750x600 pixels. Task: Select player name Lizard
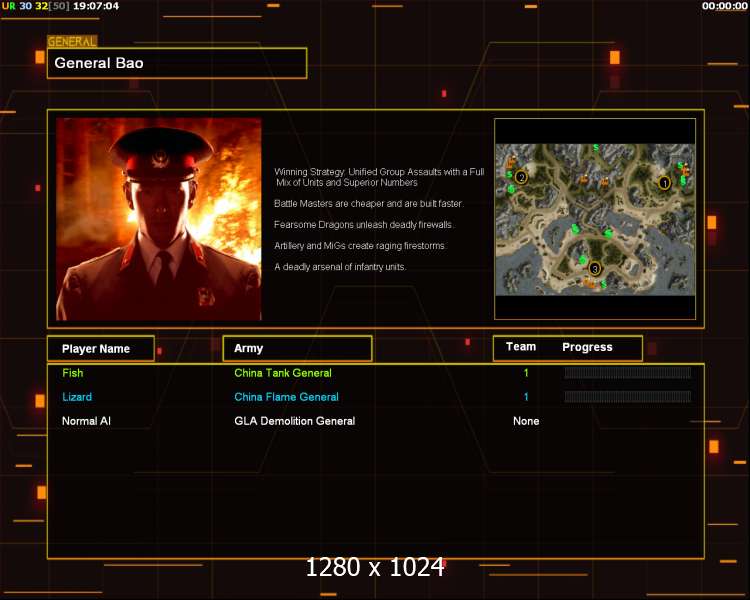[77, 397]
